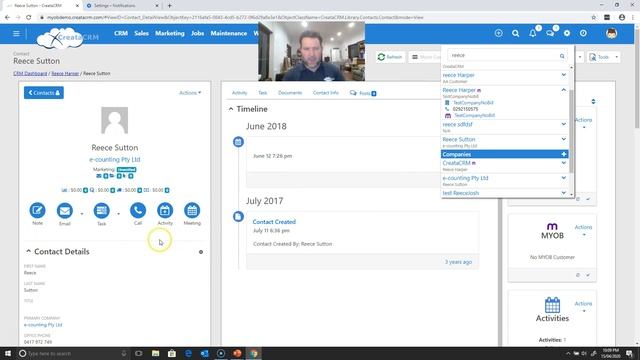This screenshot has height=360, width=640.
Task: Open the CRM Dashboard breadcrumb link
Action: (30, 73)
